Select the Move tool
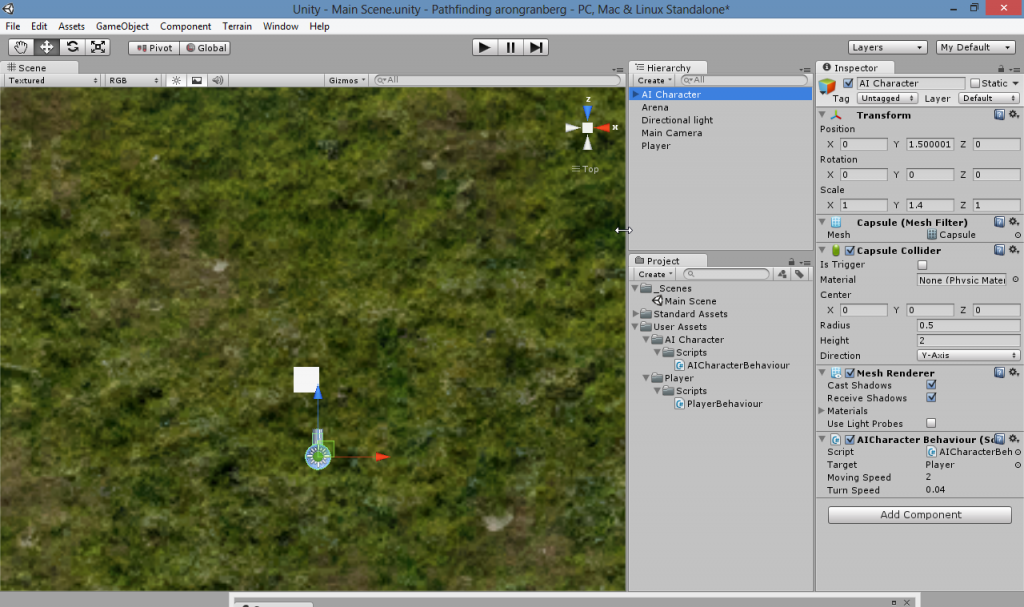This screenshot has height=607, width=1024. point(47,47)
